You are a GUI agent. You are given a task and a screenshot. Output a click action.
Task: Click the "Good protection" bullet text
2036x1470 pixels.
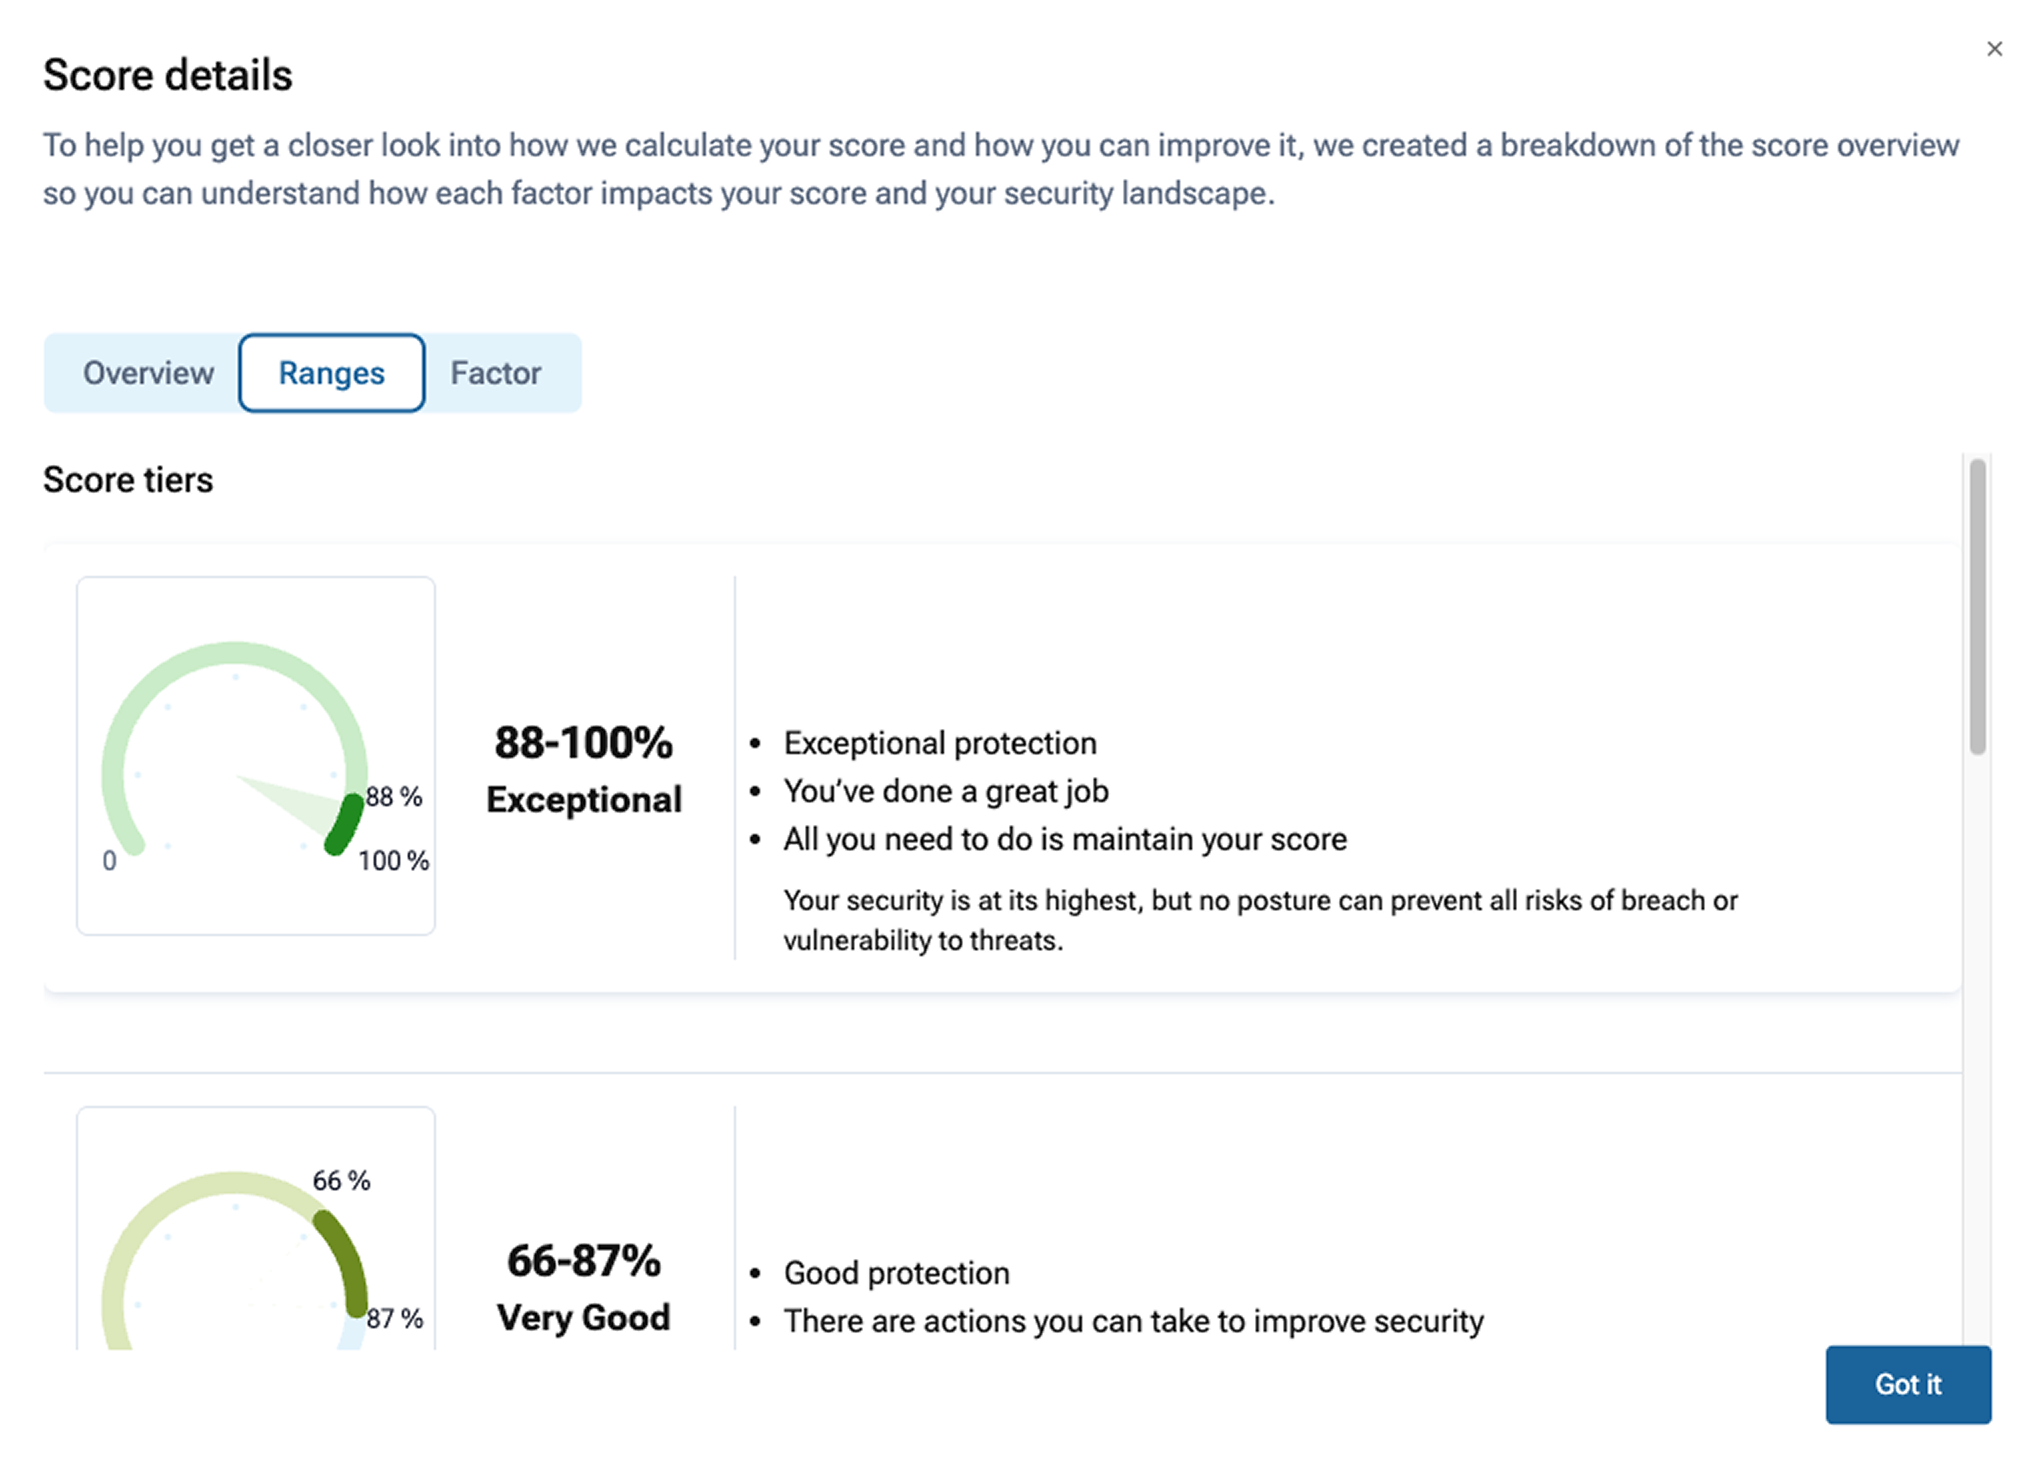(x=896, y=1273)
